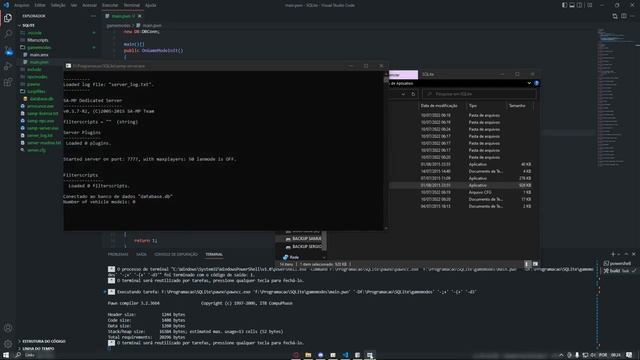Expand Estrutura do Código section

44,341
